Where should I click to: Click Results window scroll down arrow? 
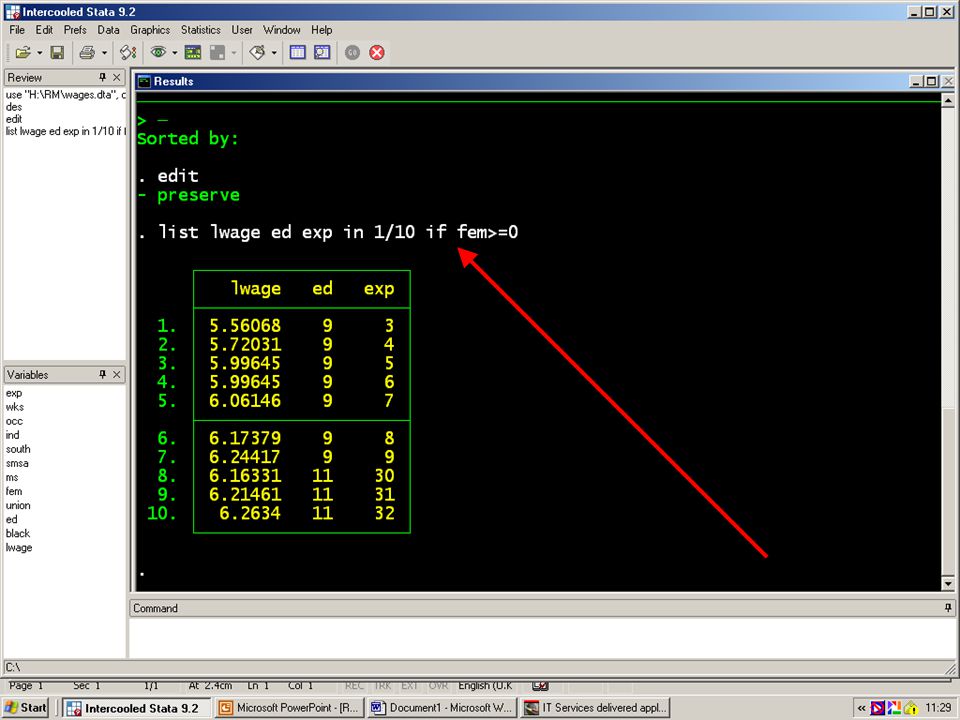point(948,583)
